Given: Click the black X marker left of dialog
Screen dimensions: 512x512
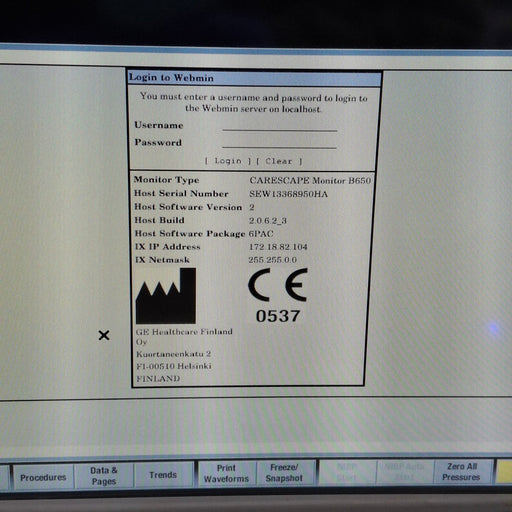Looking at the screenshot, I should [104, 335].
